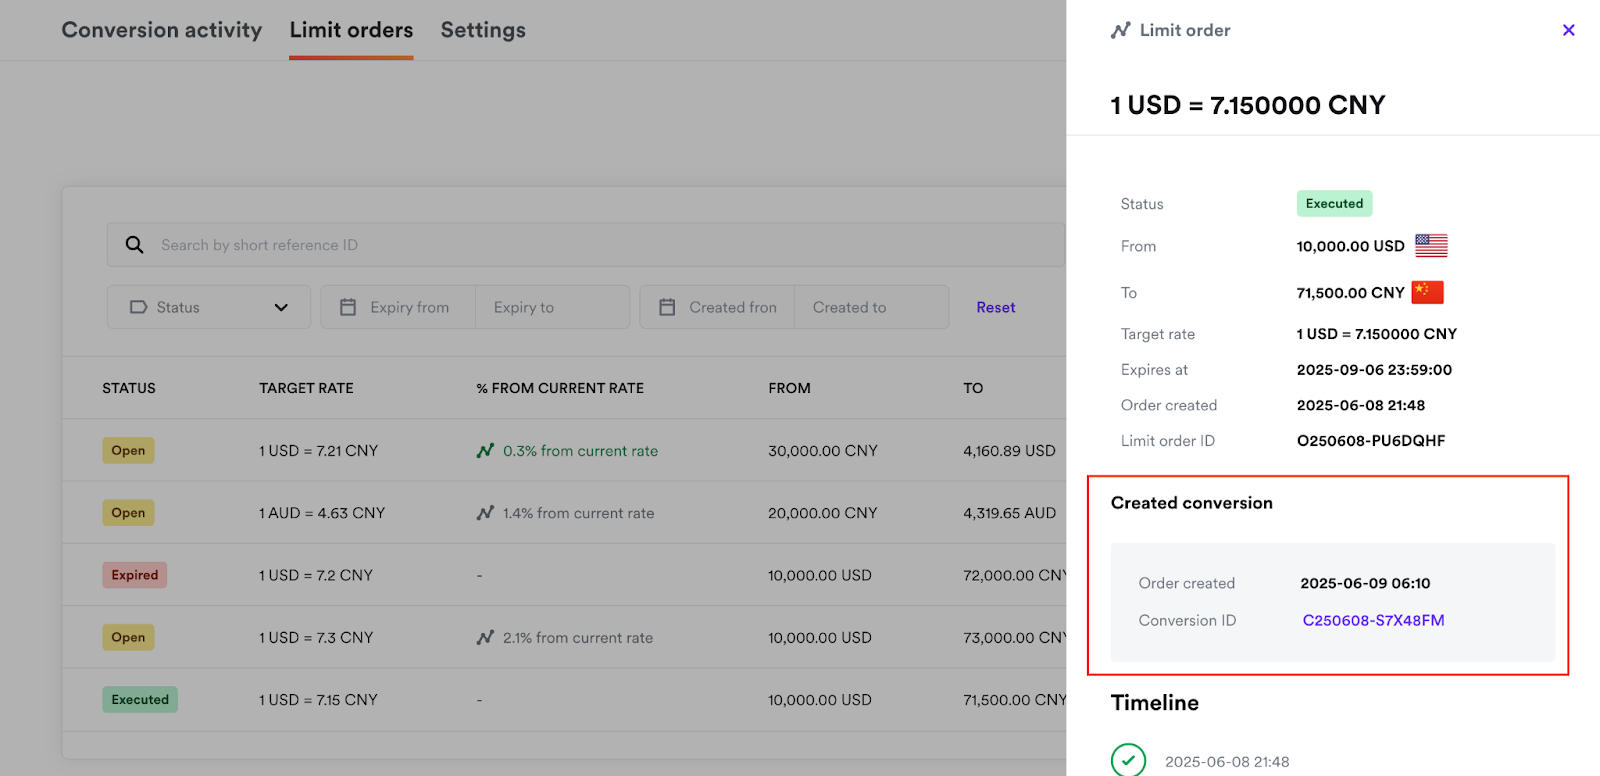Image resolution: width=1600 pixels, height=776 pixels.
Task: Open the Created to date picker
Action: click(870, 308)
